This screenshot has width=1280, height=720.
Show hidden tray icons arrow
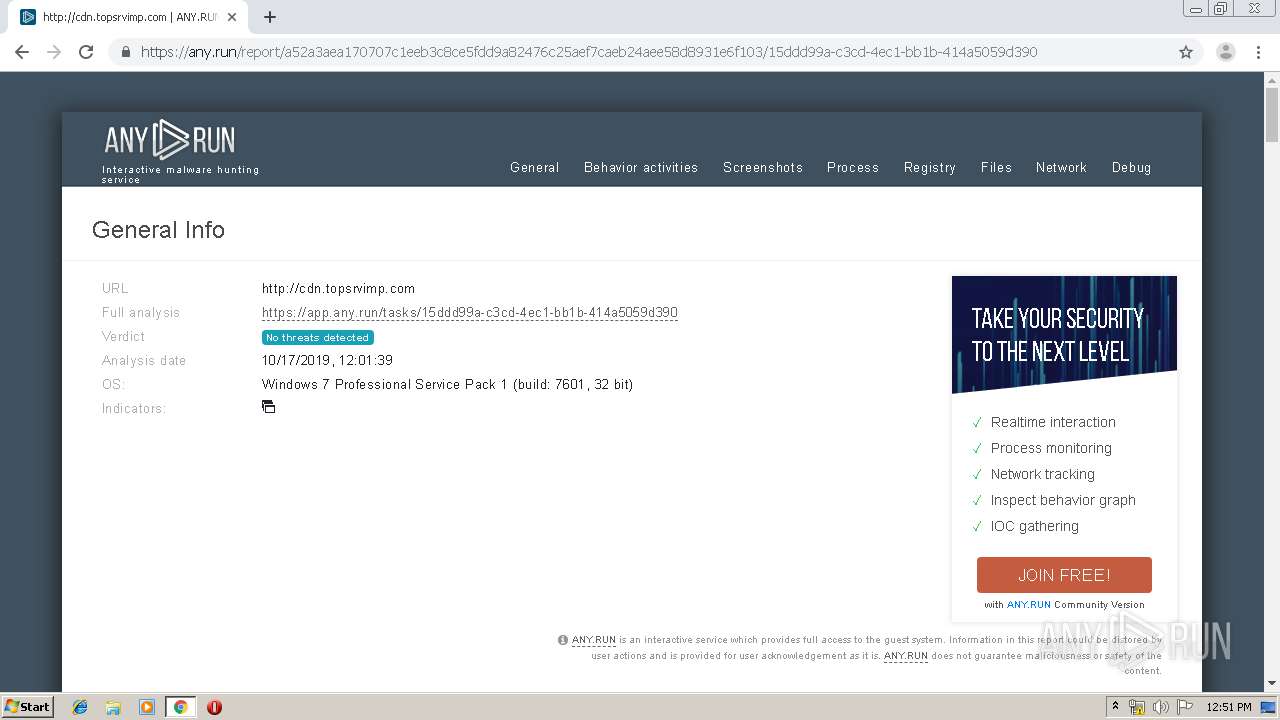1115,707
